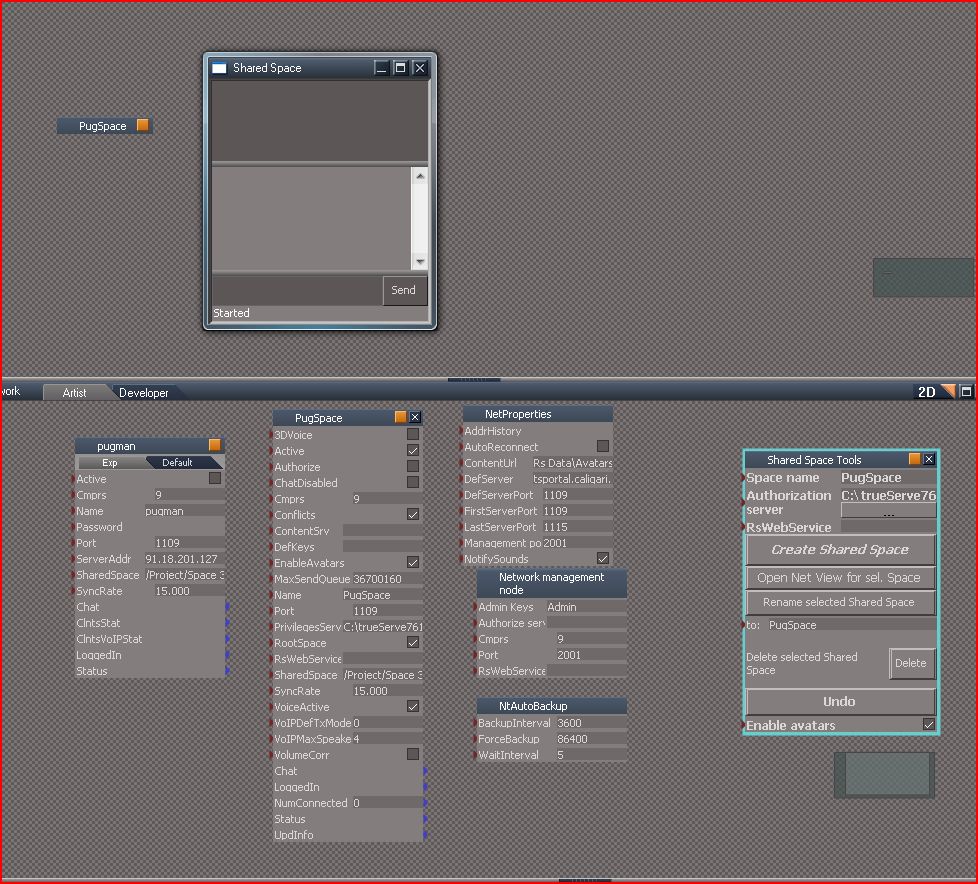This screenshot has height=884, width=978.
Task: Click the LoggedIn output connector on the pugman panel
Action: [227, 655]
